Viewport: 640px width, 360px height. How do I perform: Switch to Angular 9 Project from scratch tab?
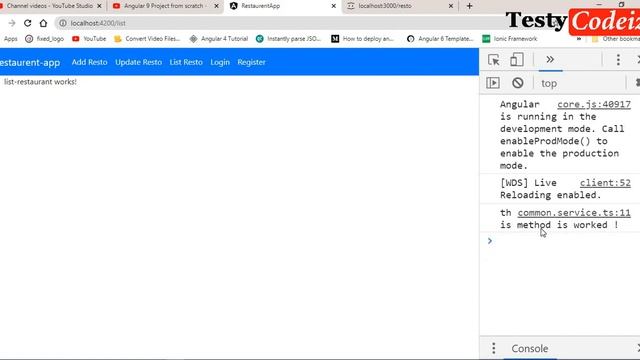(x=164, y=6)
